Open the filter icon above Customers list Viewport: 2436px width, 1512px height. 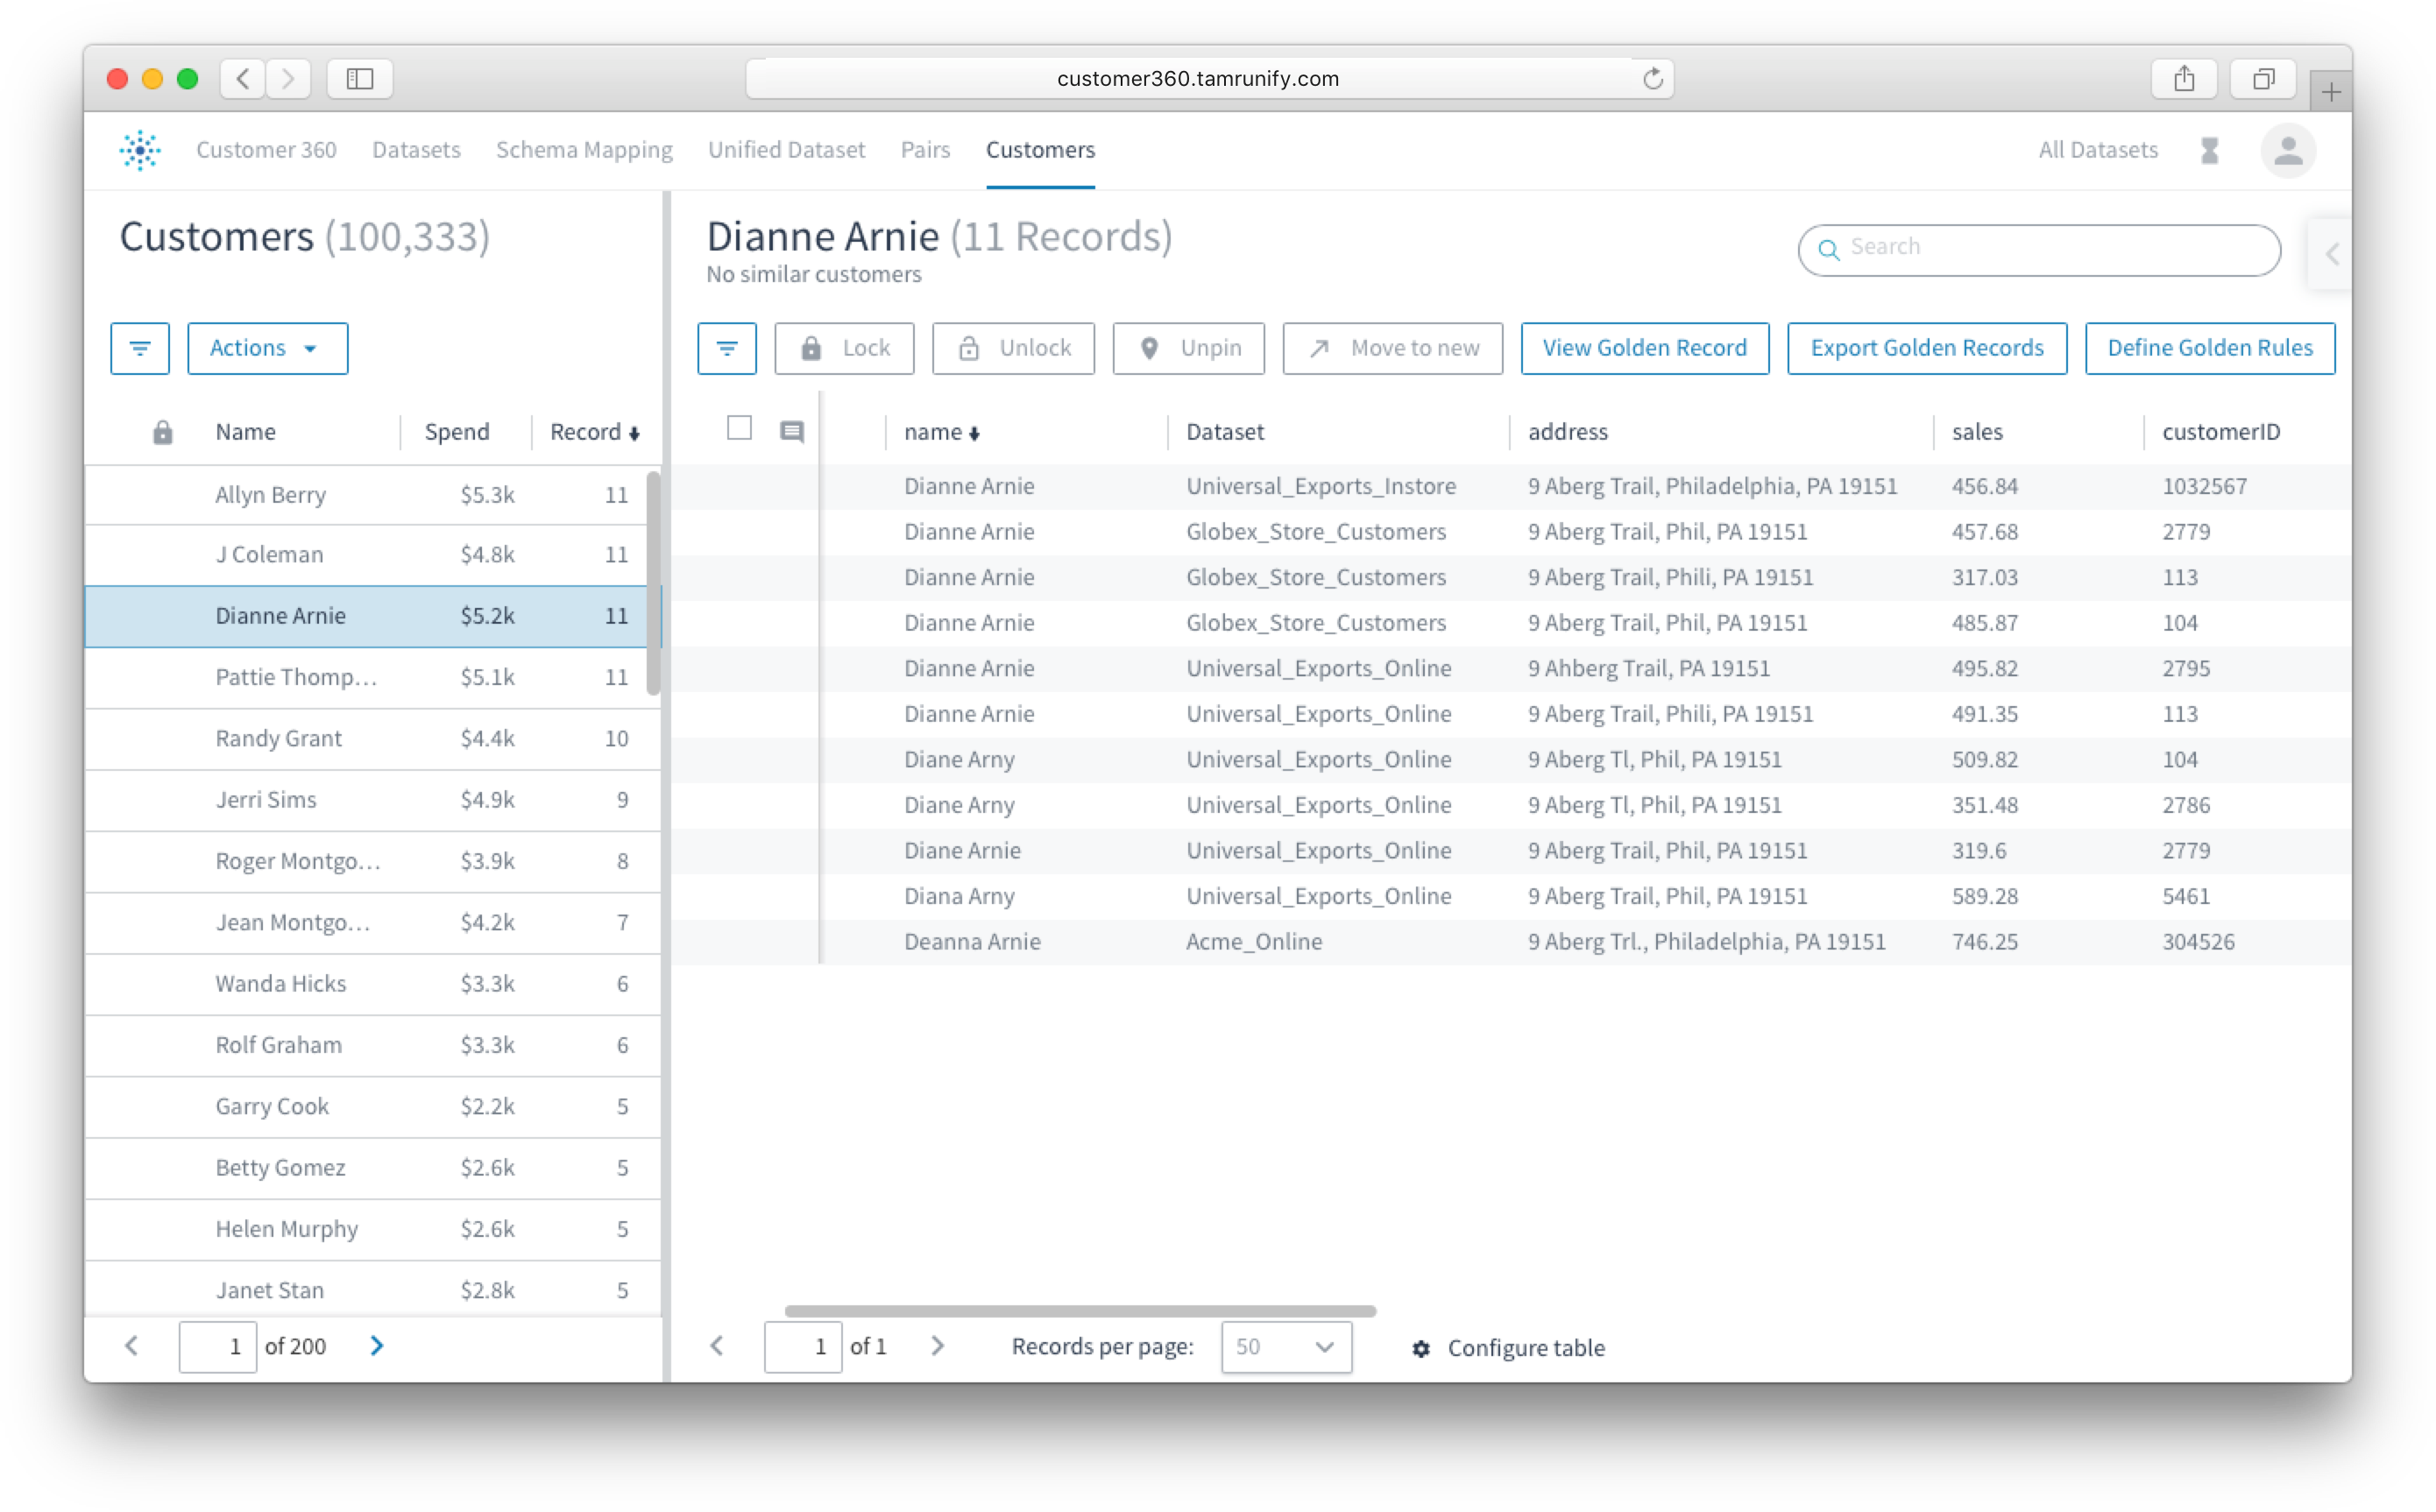pyautogui.click(x=140, y=348)
